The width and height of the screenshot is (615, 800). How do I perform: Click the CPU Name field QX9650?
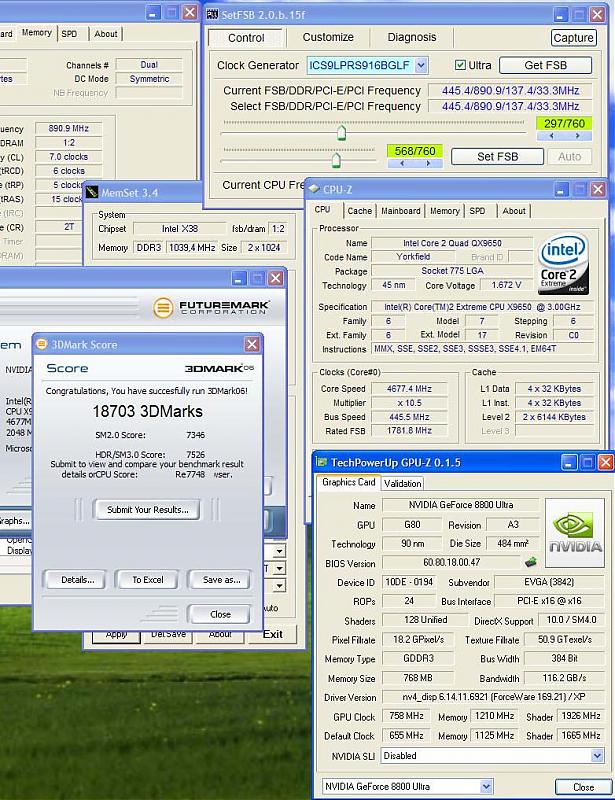(x=452, y=243)
